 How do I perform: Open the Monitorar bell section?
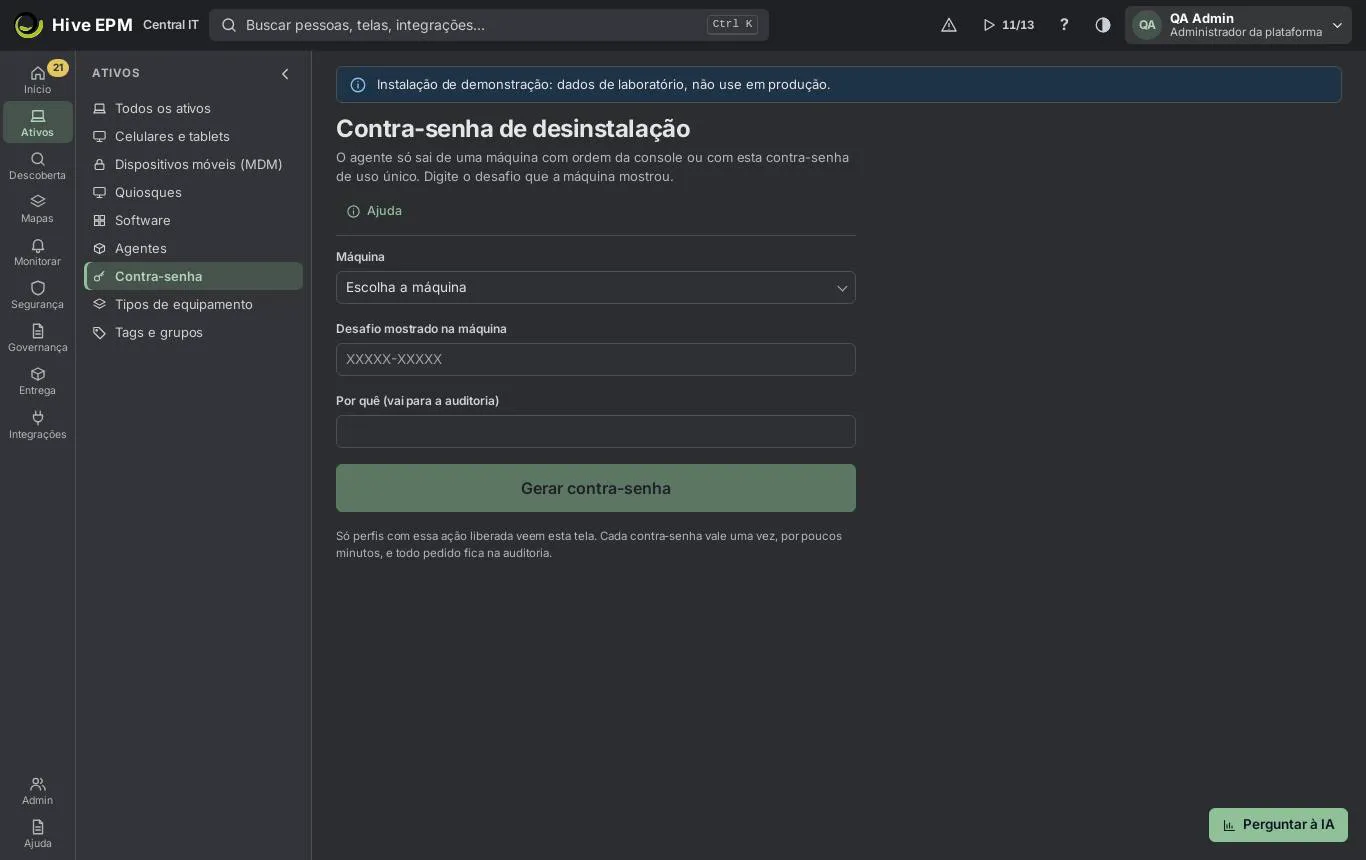click(38, 251)
